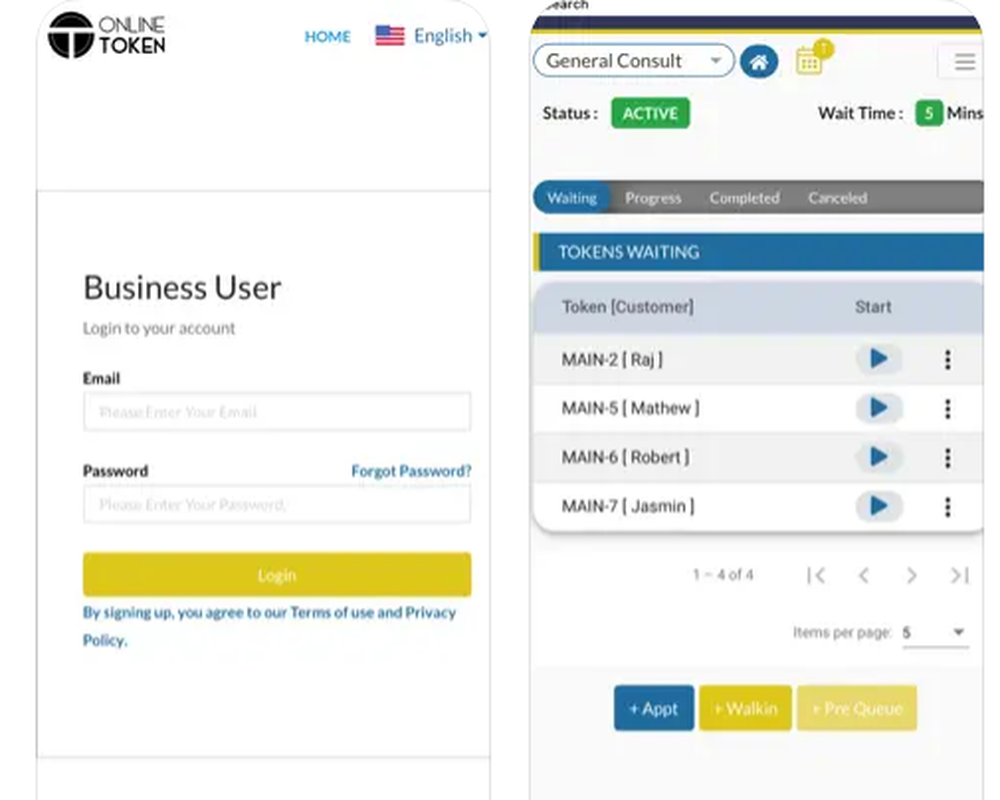Expand the General Consult dropdown

click(x=633, y=61)
